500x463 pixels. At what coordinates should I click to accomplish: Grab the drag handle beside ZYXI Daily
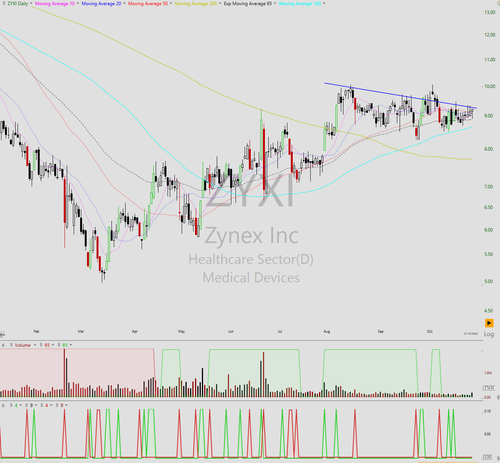coord(4,3)
